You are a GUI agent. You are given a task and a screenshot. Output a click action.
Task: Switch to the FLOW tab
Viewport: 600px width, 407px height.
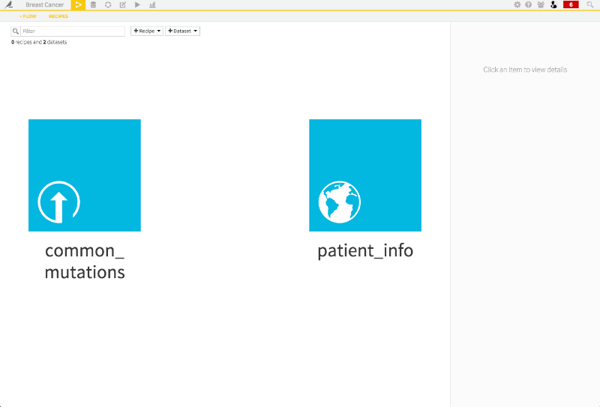coord(28,16)
